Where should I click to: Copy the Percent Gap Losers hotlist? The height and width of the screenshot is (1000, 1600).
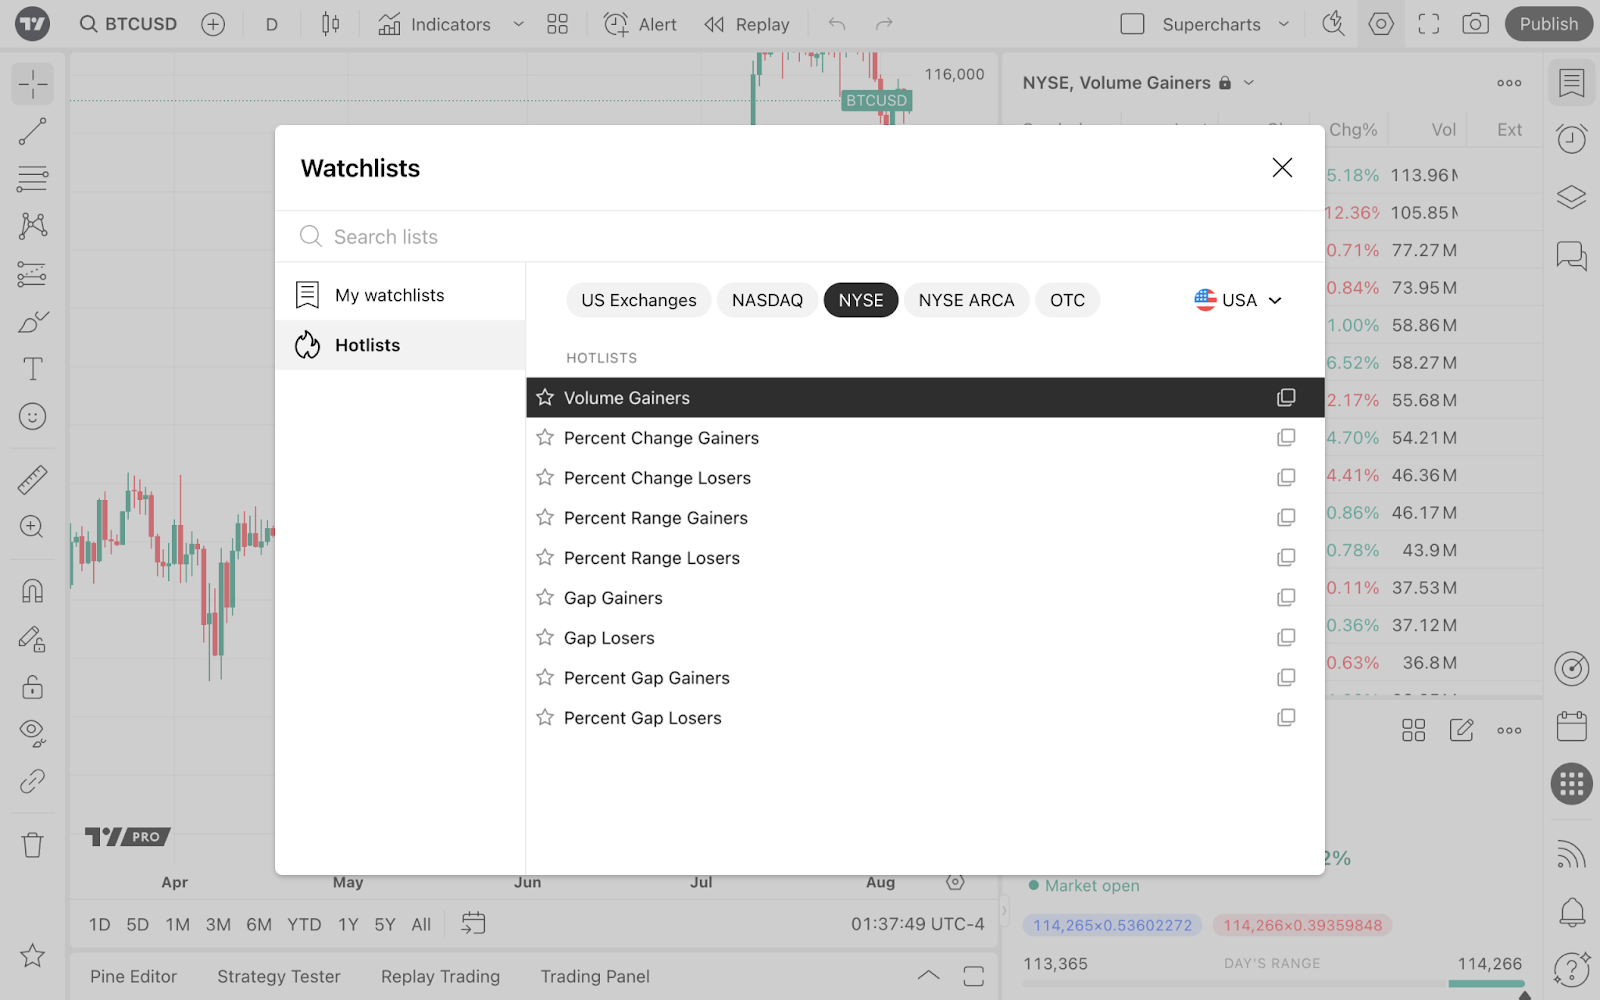coord(1286,717)
